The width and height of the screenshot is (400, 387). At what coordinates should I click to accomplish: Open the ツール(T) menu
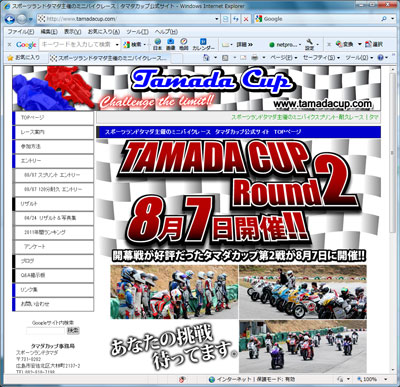[x=137, y=32]
